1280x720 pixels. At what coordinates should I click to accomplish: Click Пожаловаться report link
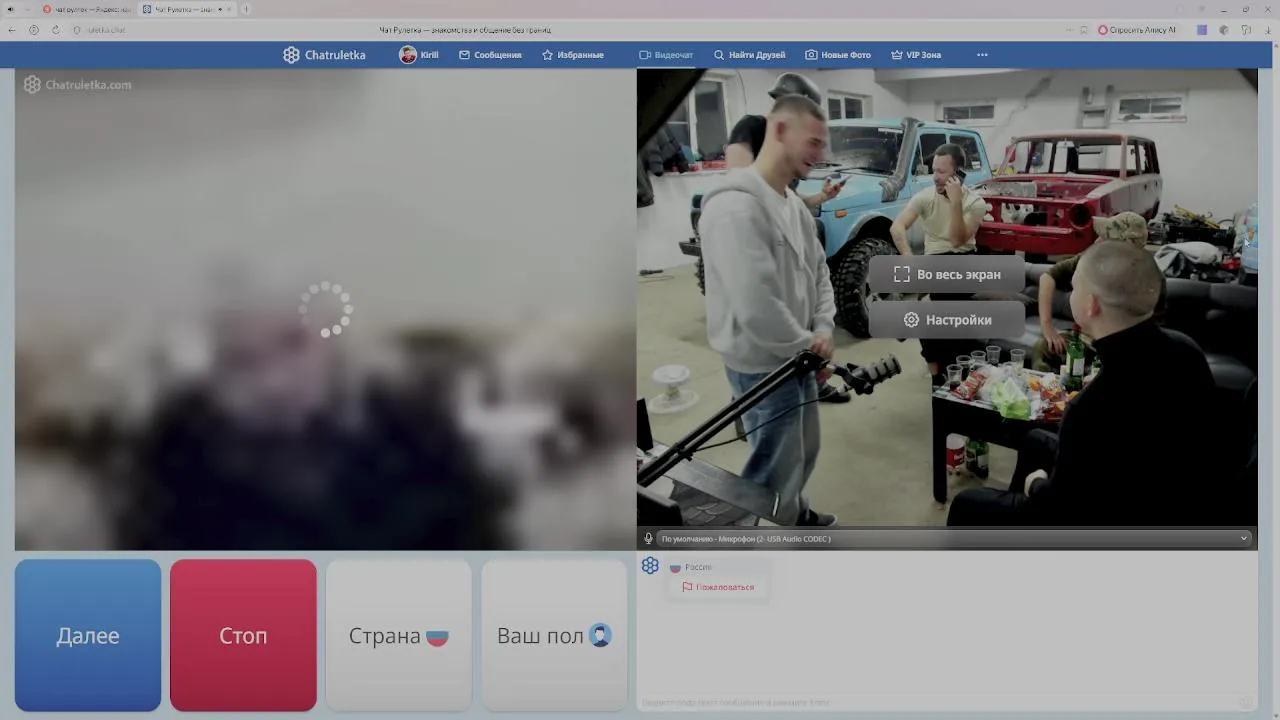pos(718,587)
